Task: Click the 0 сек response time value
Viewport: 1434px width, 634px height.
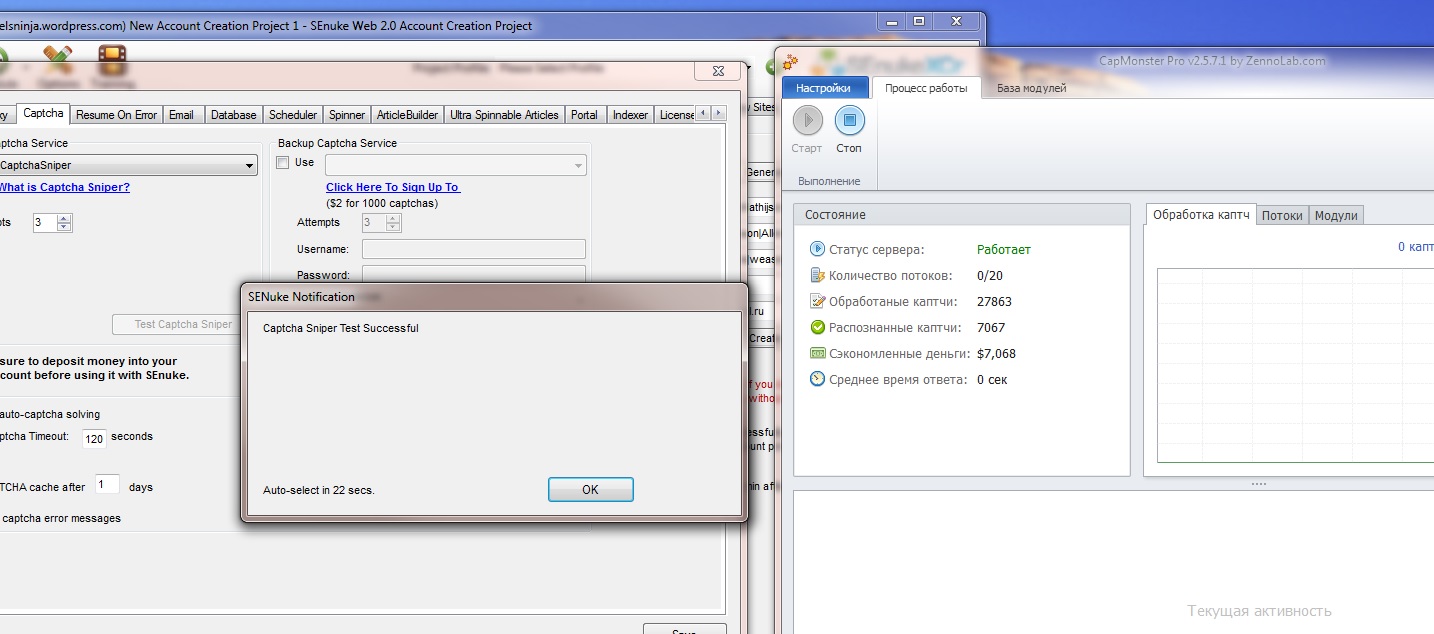Action: (x=993, y=379)
